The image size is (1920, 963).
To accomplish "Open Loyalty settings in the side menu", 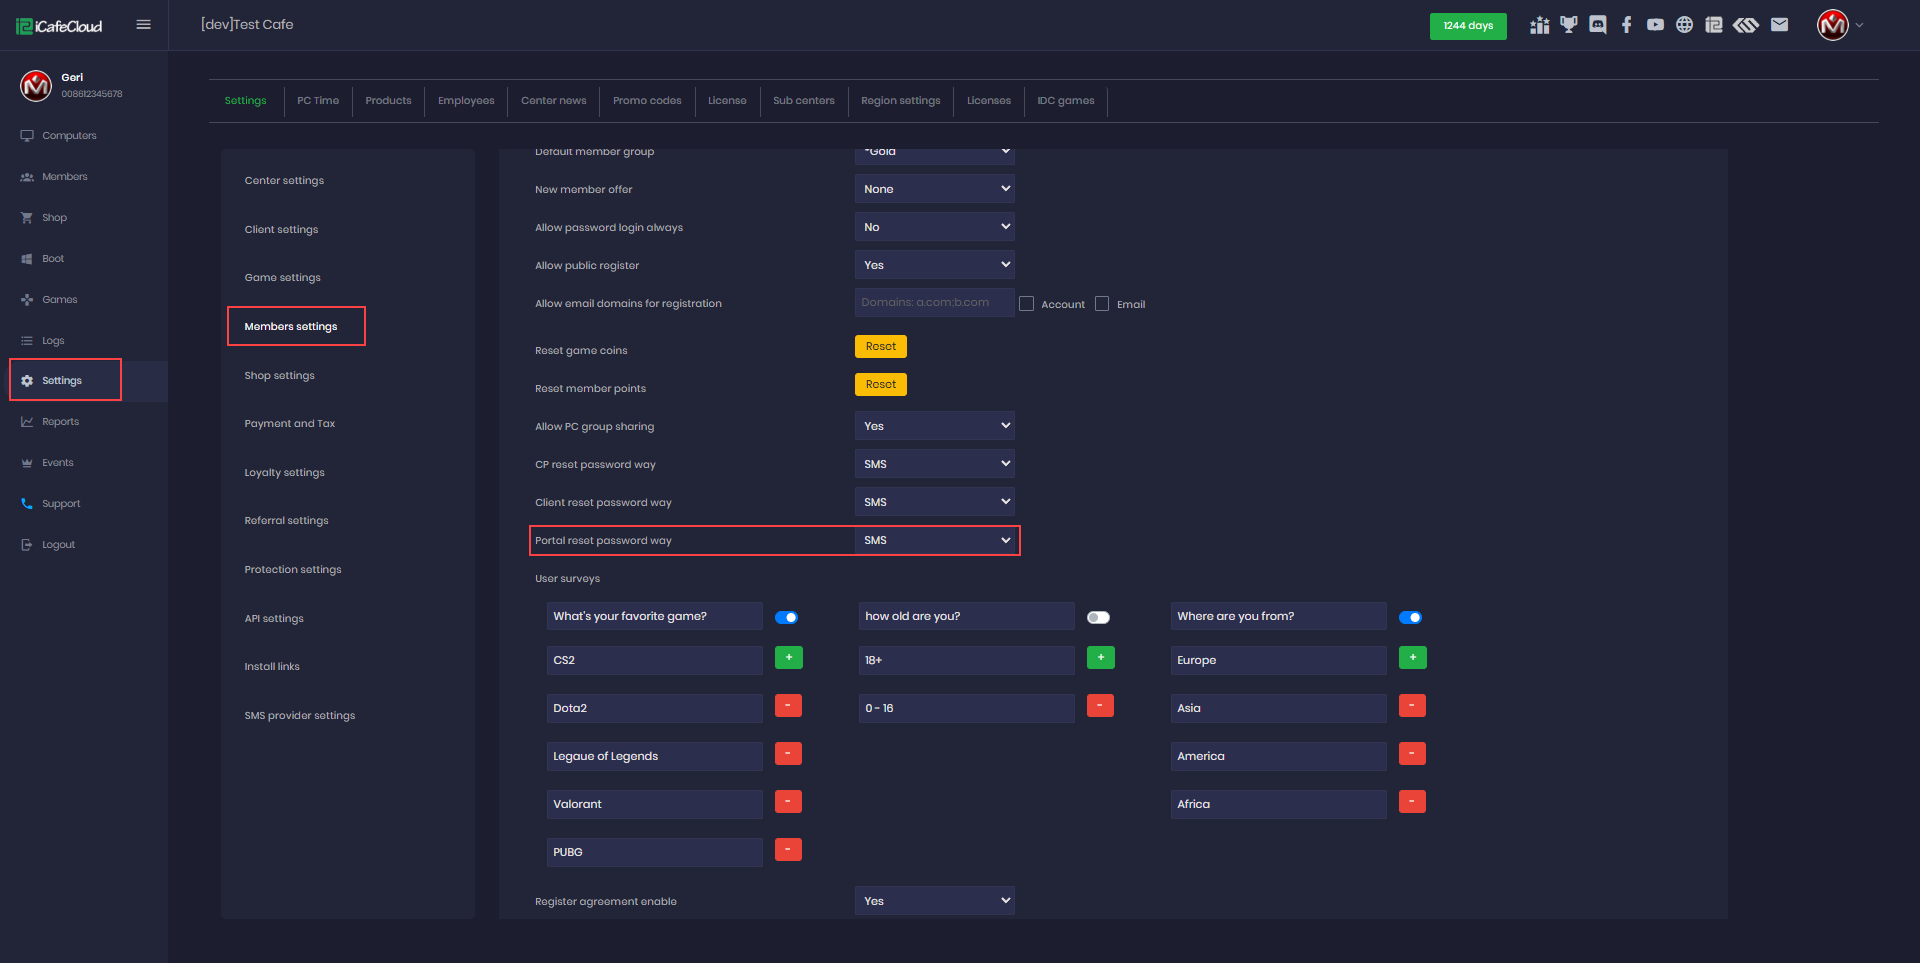I will pos(284,473).
